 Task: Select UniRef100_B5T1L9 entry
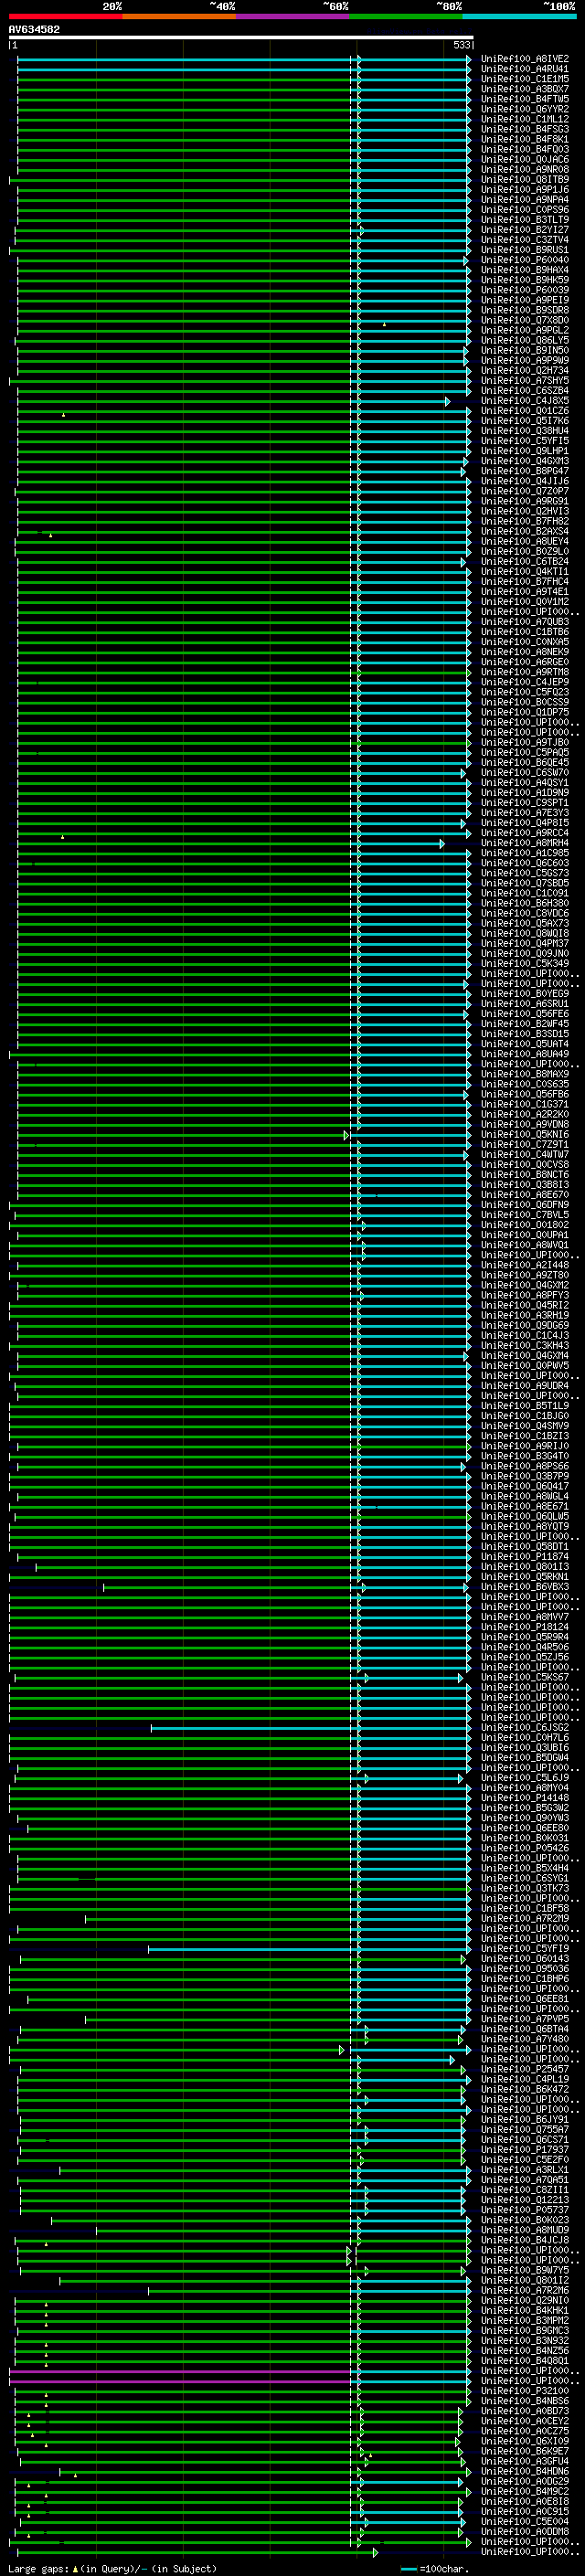(x=525, y=1406)
